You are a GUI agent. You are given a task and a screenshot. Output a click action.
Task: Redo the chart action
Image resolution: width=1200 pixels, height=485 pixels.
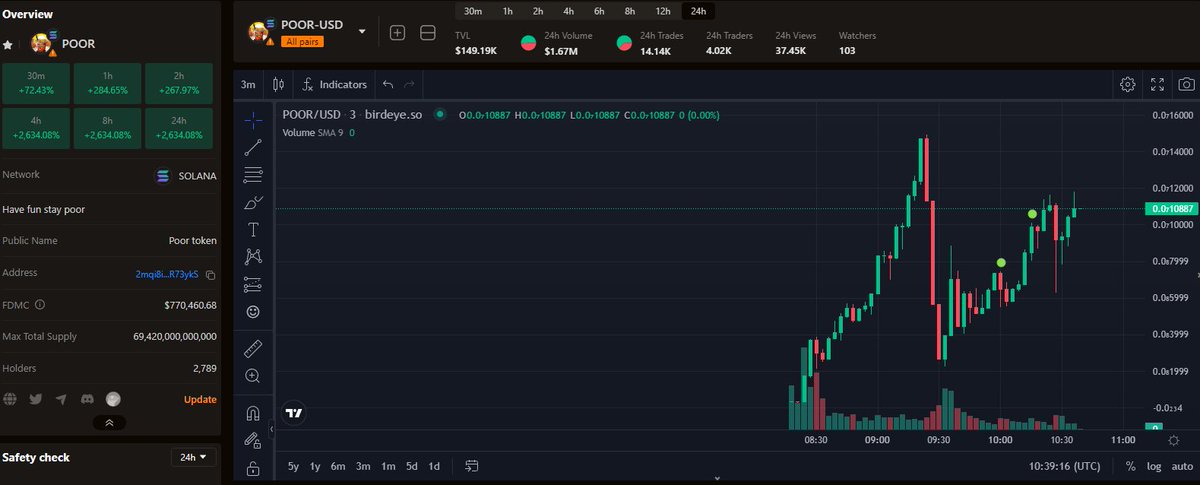(409, 85)
